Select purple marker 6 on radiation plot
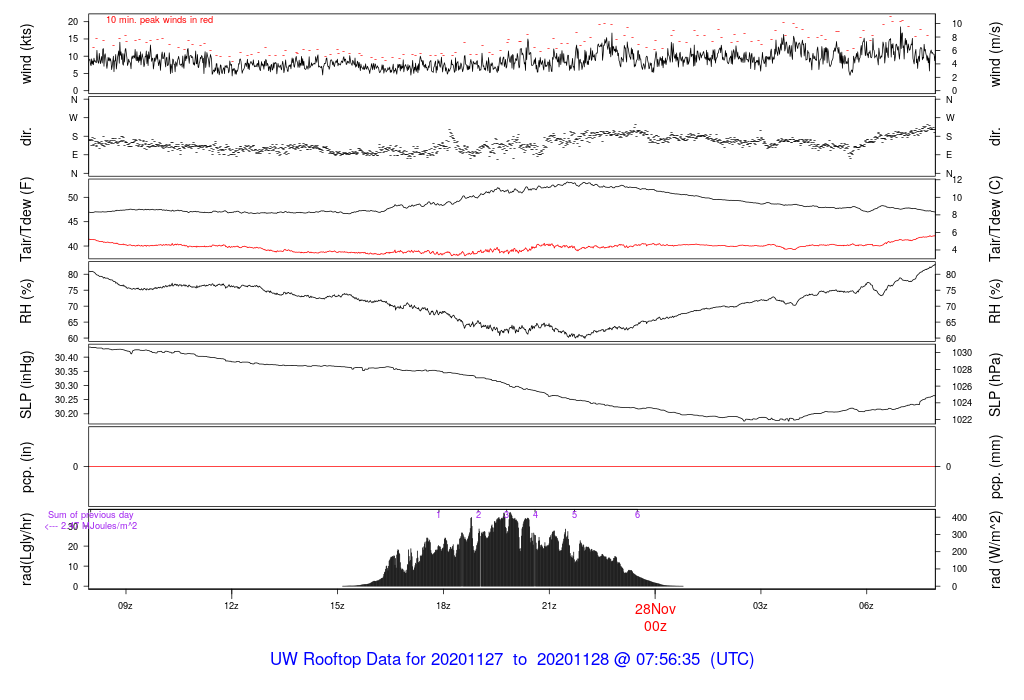 (637, 515)
